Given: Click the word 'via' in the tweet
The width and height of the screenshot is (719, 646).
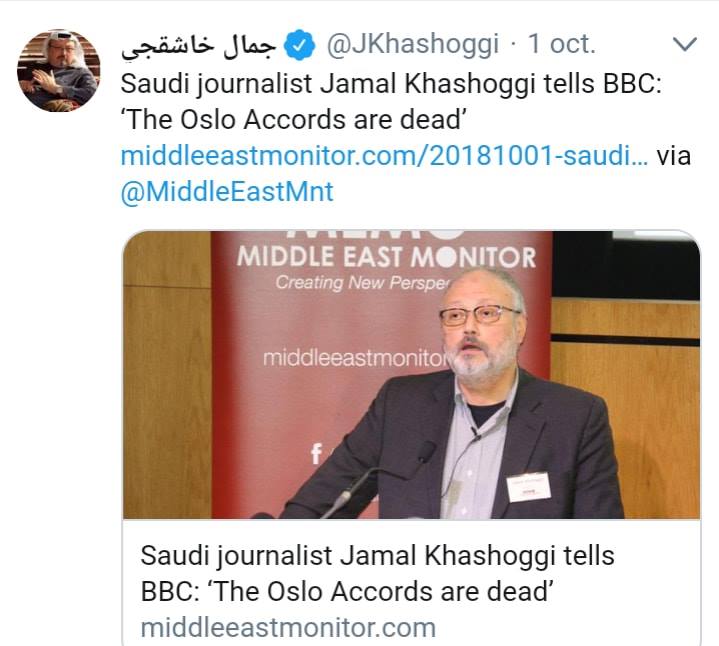Looking at the screenshot, I should click(x=674, y=155).
